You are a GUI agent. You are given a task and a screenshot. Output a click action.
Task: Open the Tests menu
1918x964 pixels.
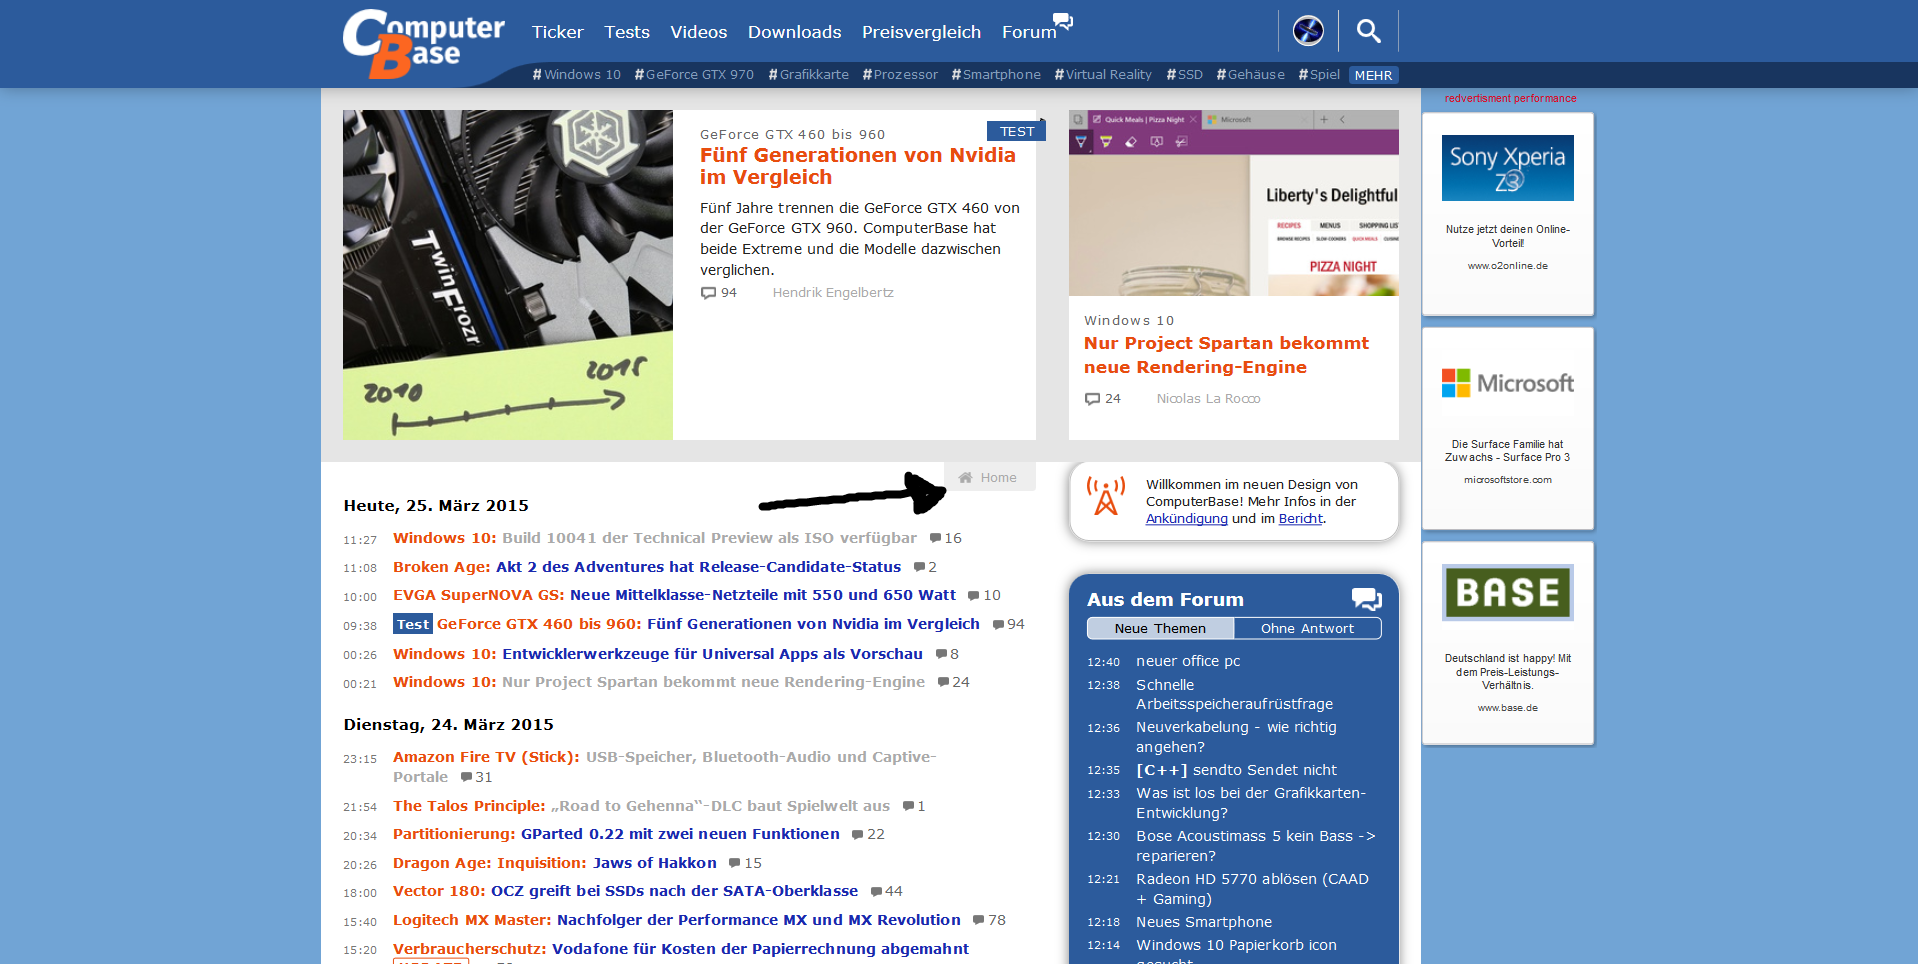[627, 32]
